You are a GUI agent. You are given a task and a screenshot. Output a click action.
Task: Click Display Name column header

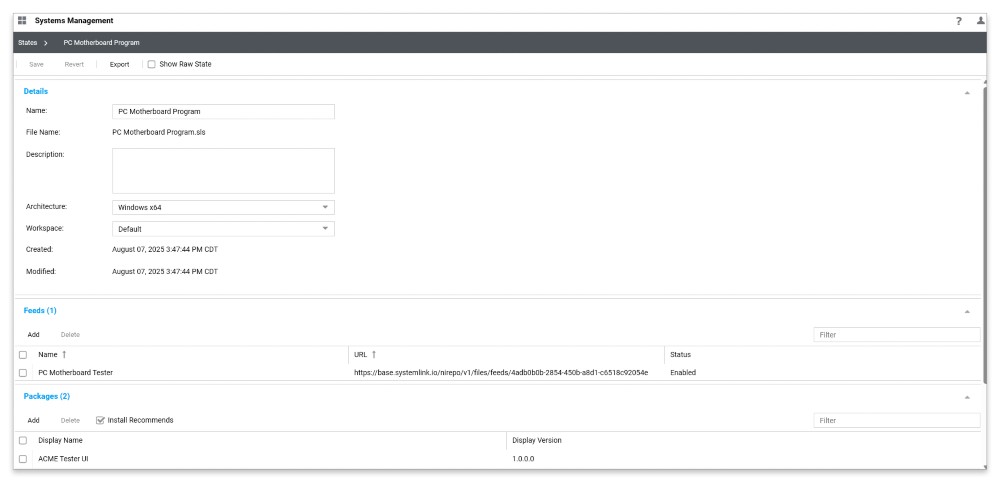pyautogui.click(x=60, y=440)
